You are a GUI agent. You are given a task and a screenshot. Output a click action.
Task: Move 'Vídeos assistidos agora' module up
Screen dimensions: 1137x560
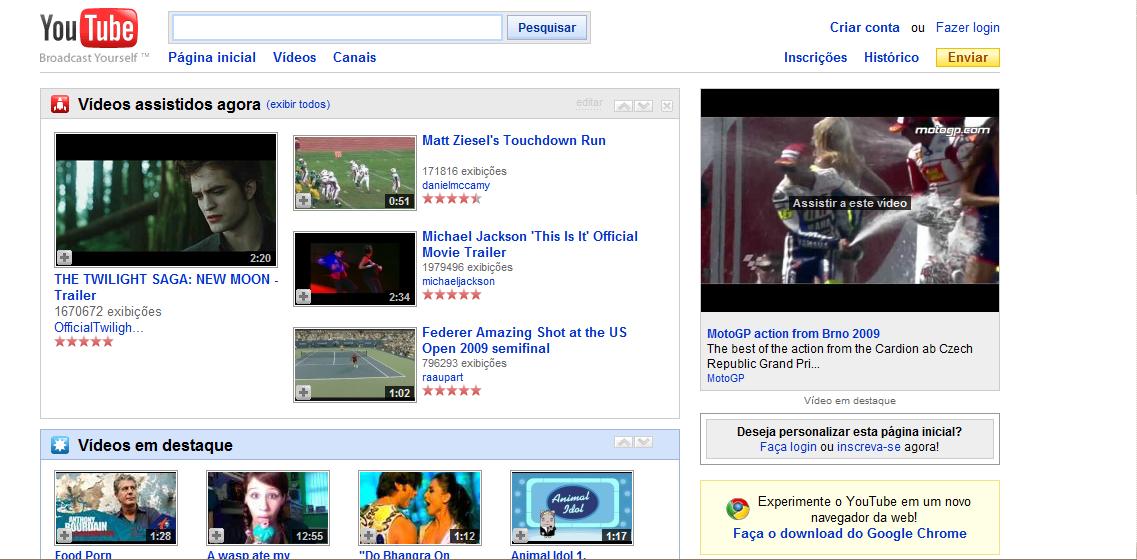click(x=624, y=106)
